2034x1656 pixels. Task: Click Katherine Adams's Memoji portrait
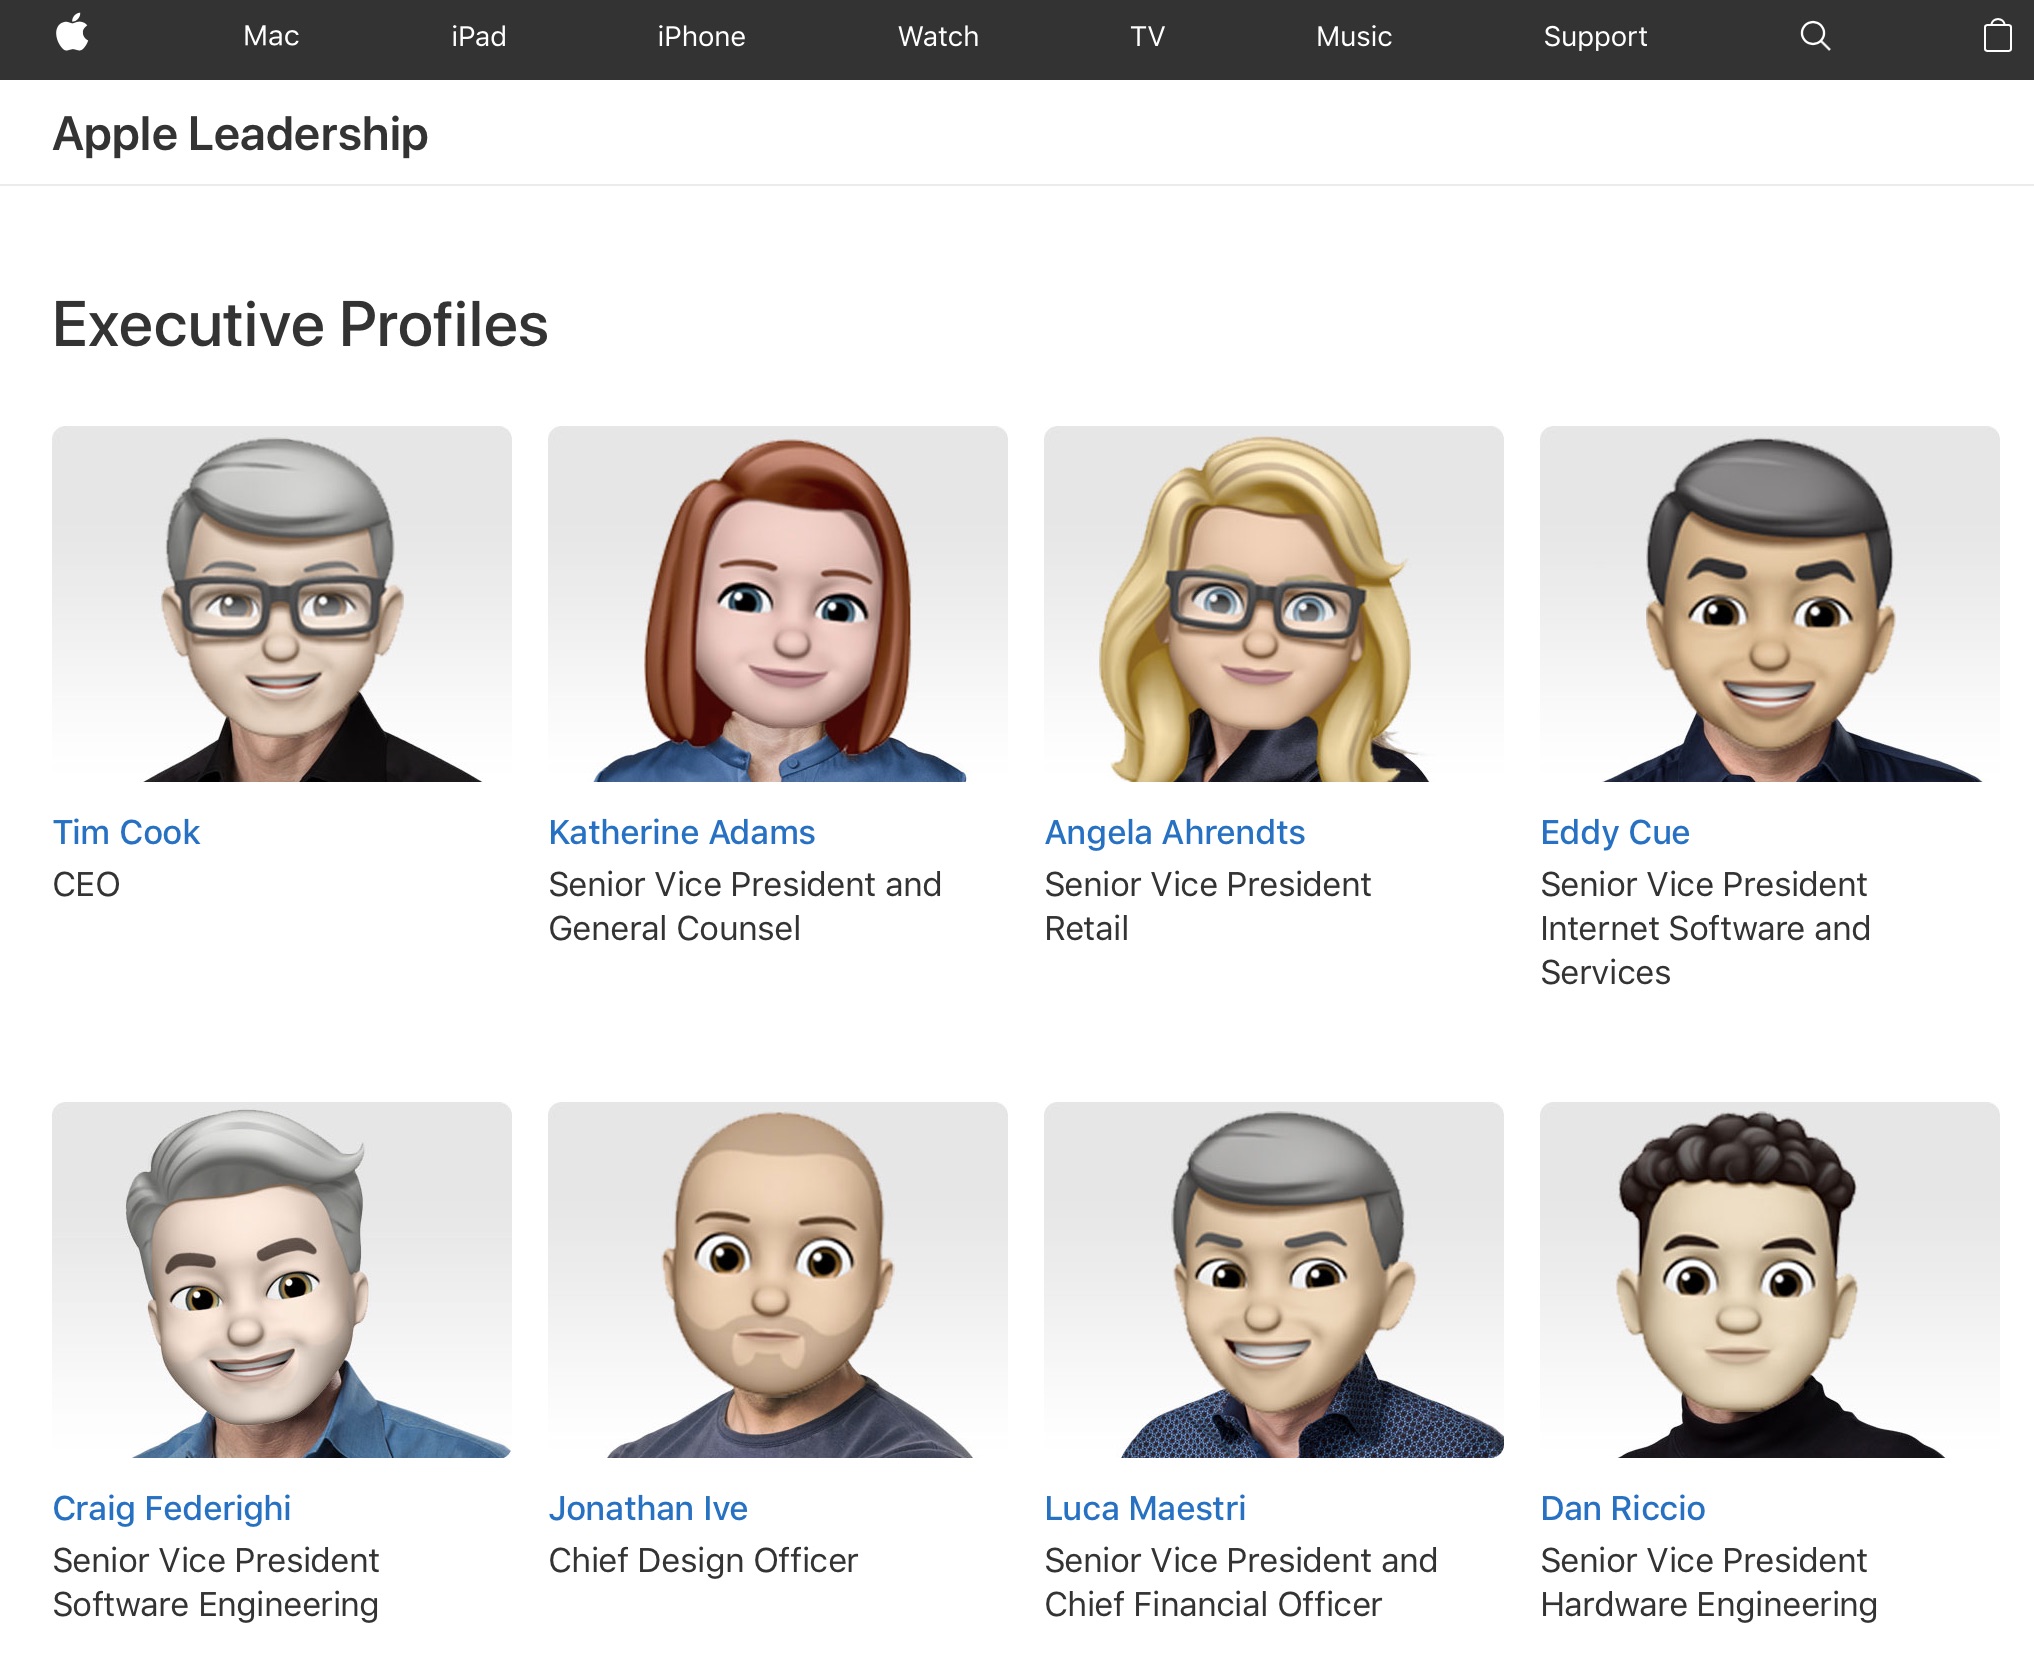(x=778, y=604)
